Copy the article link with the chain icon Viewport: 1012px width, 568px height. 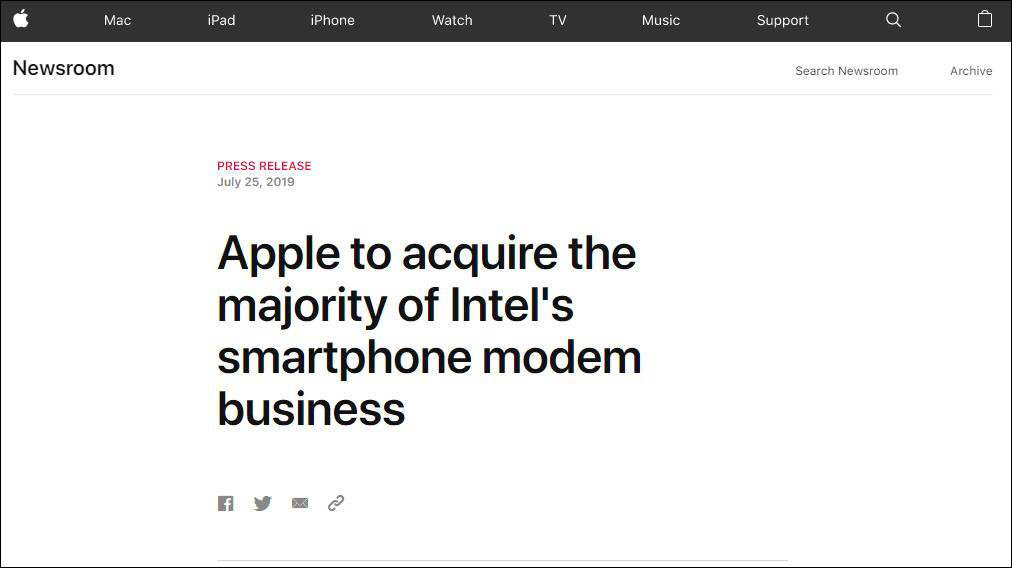click(336, 503)
